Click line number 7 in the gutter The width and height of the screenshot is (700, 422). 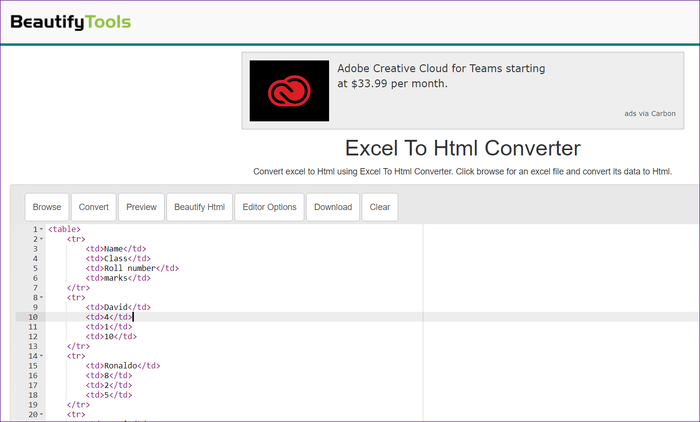click(x=35, y=288)
